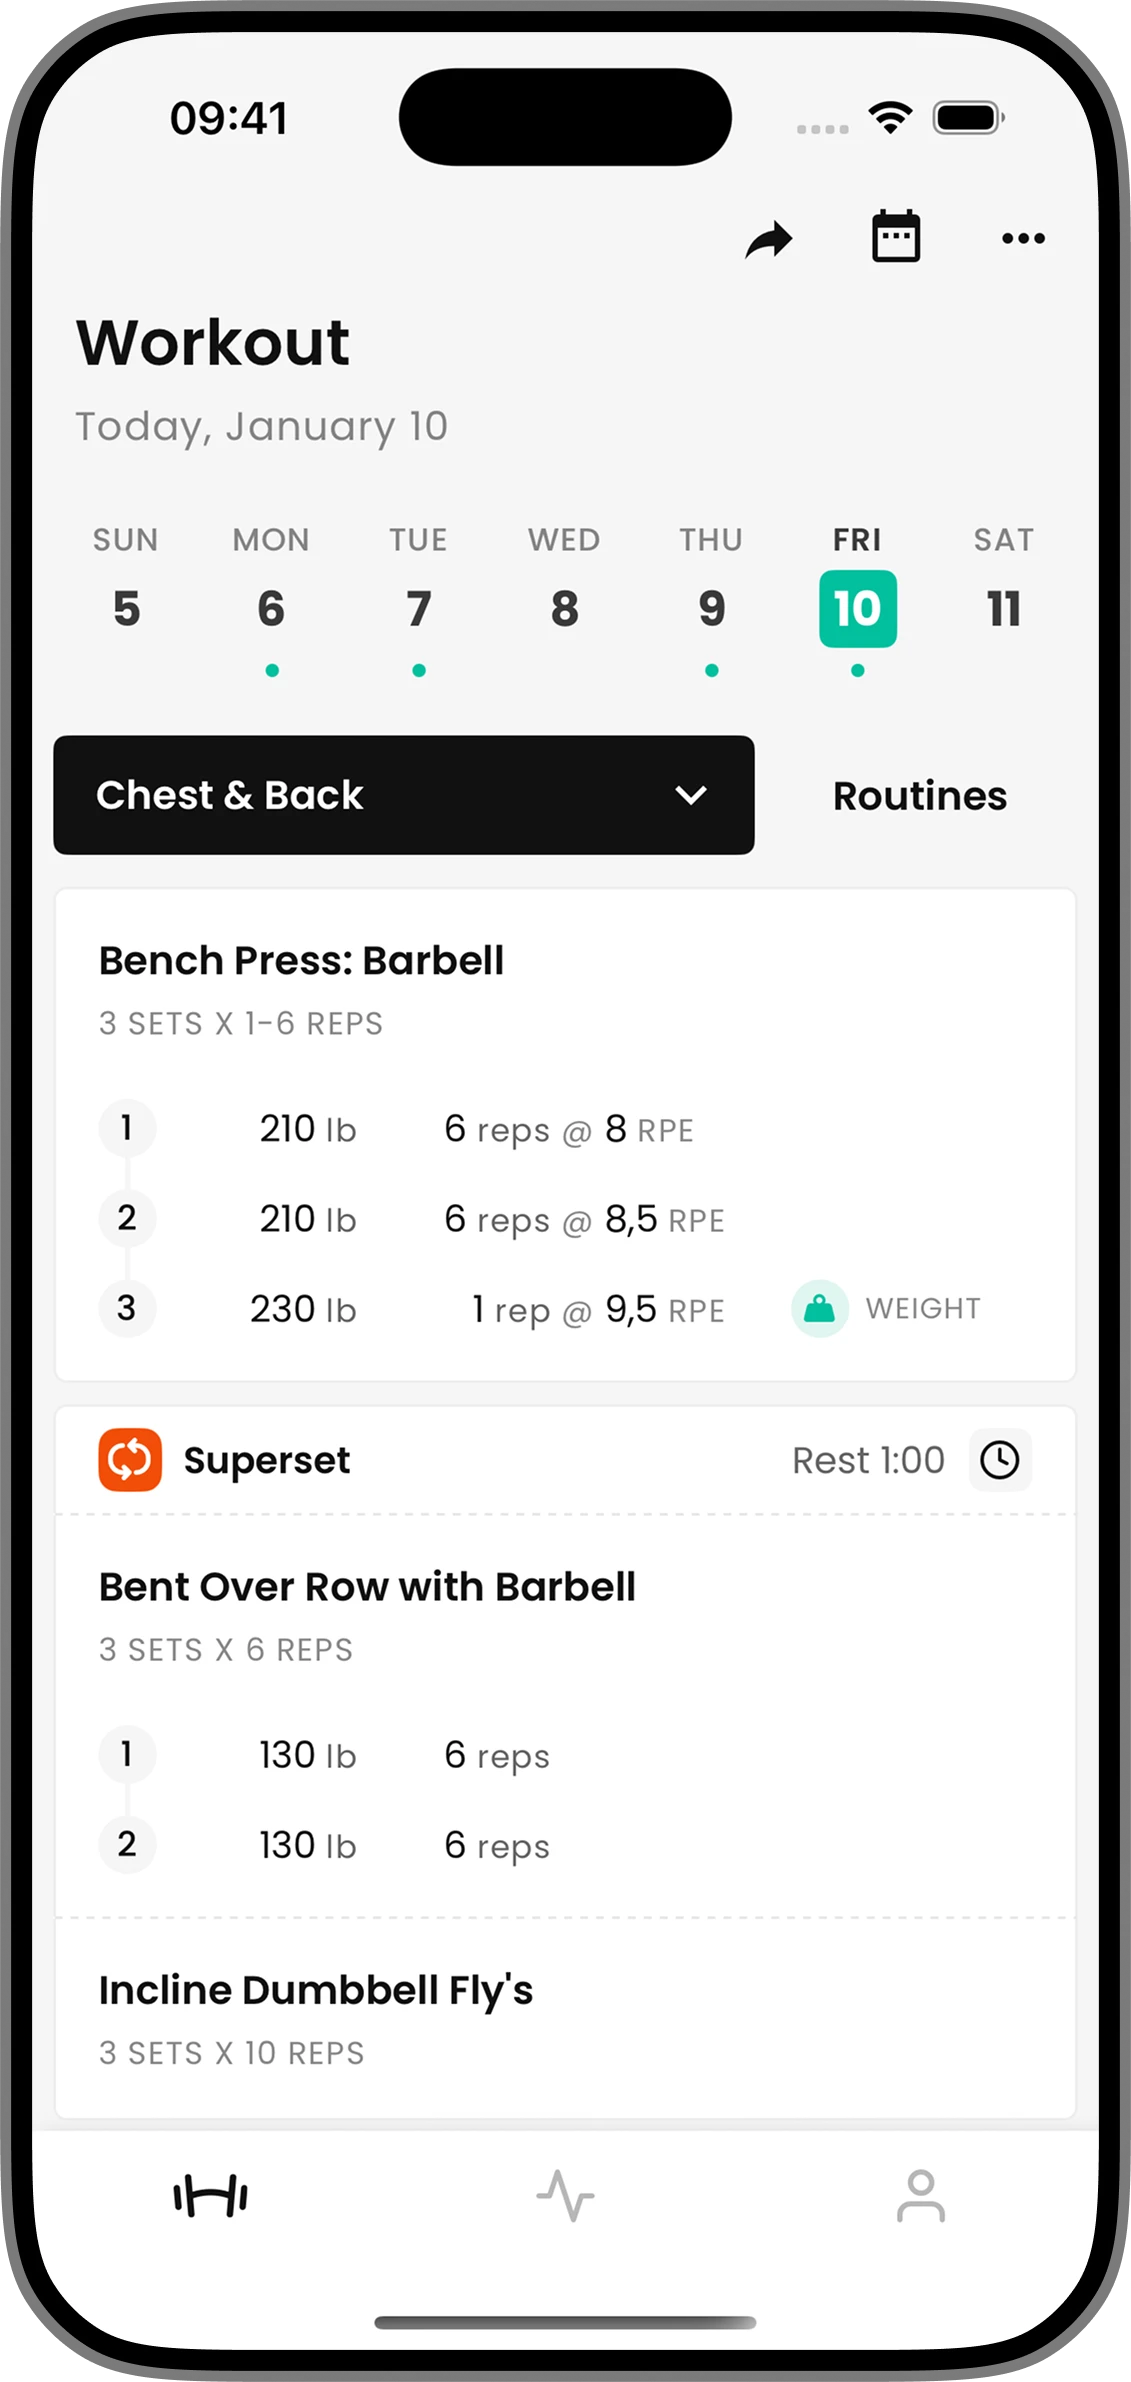Tap the share arrow icon

click(x=768, y=239)
